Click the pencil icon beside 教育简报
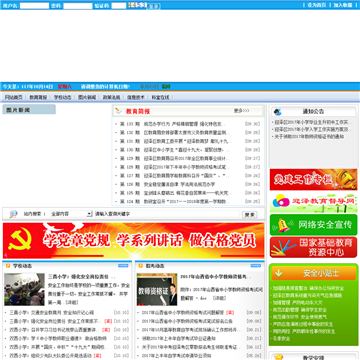 coord(118,111)
